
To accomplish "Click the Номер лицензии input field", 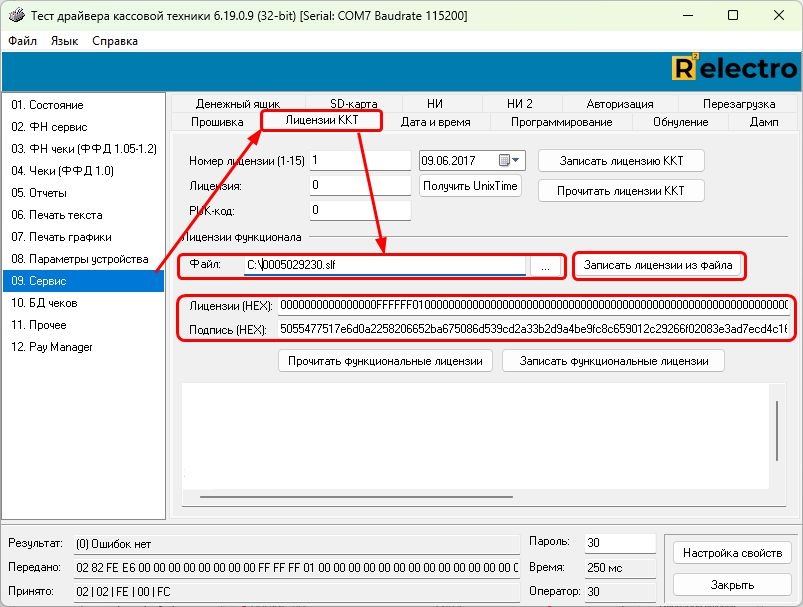I will coord(360,160).
